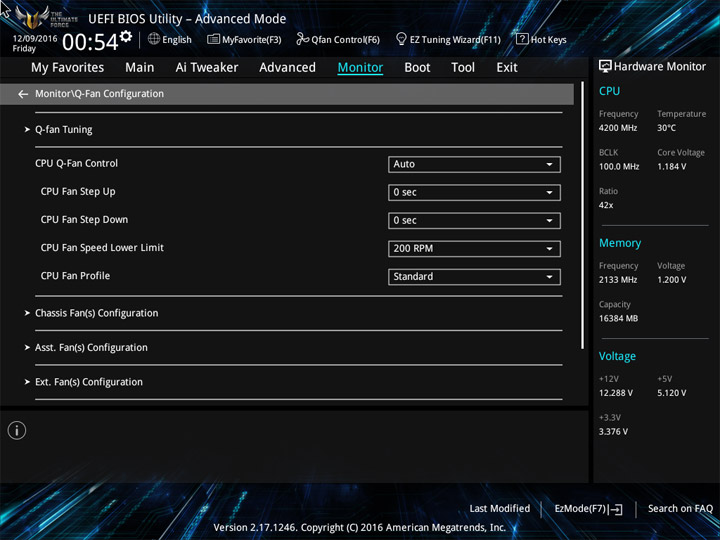Open the CPU Q-Fan Control dropdown

point(474,164)
